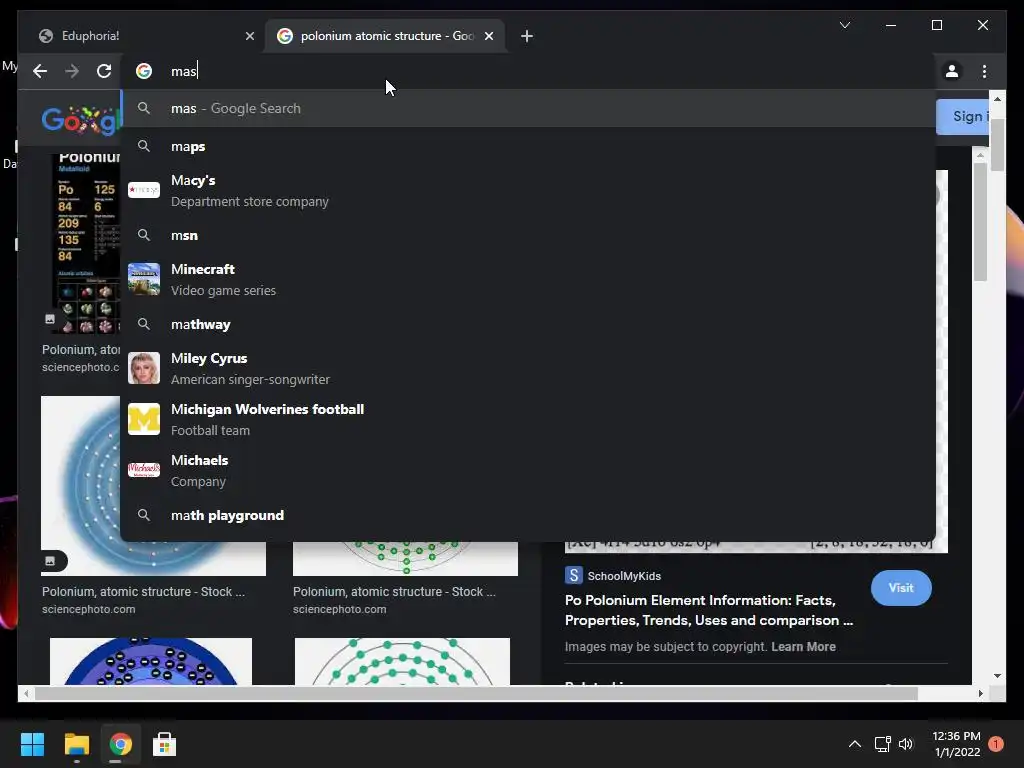Open the blue nucleus shells image thumbnail

click(151, 662)
